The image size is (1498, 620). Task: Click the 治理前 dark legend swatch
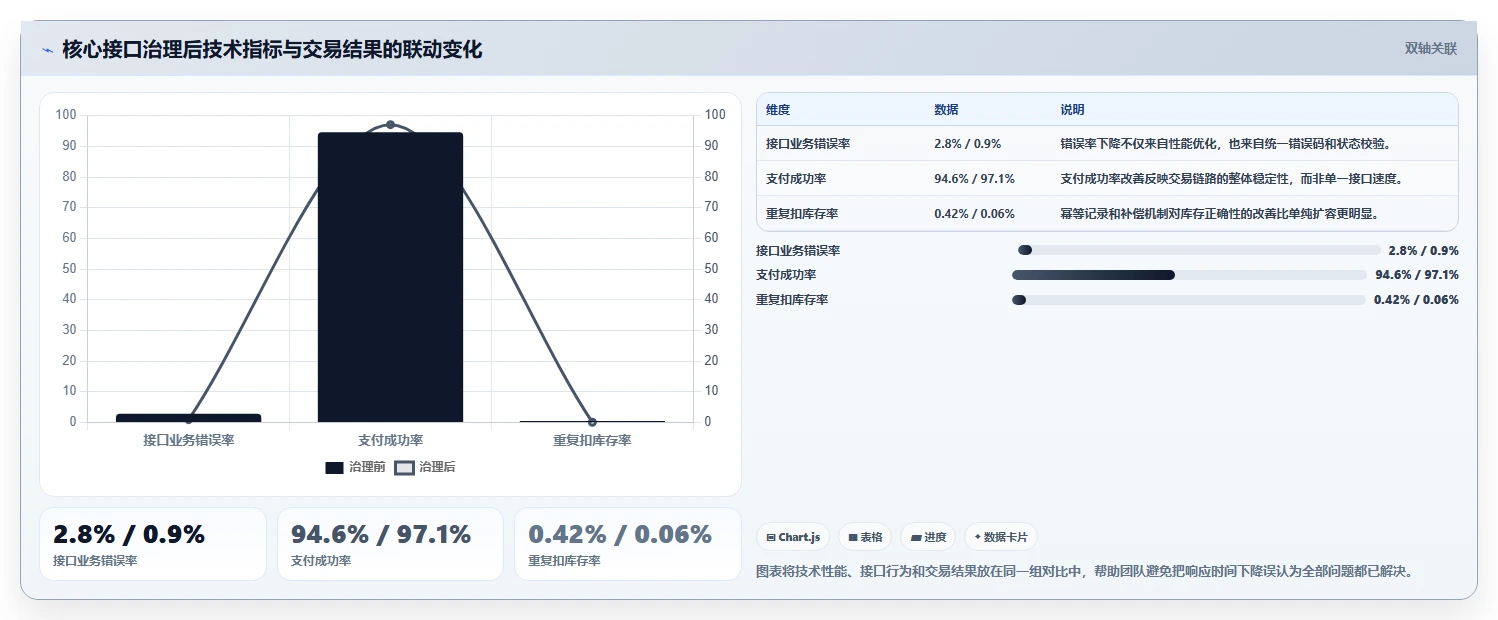click(334, 468)
